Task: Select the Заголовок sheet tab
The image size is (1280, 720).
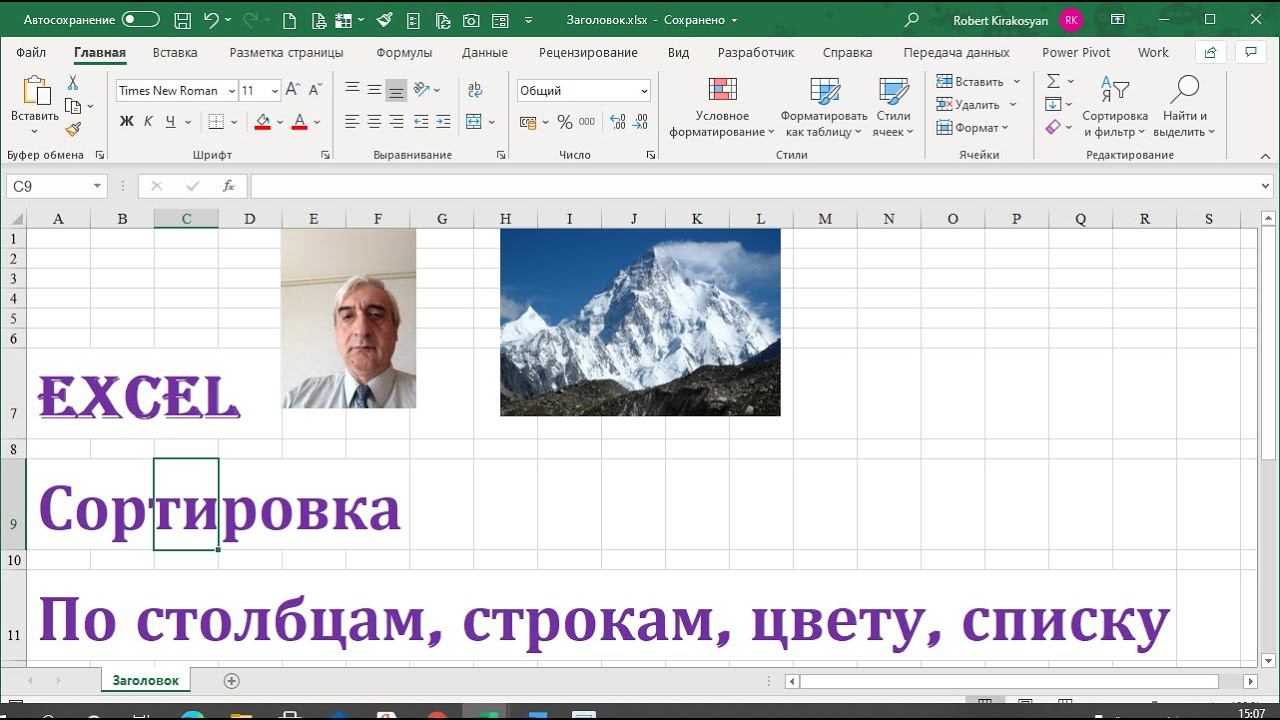Action: pos(145,681)
